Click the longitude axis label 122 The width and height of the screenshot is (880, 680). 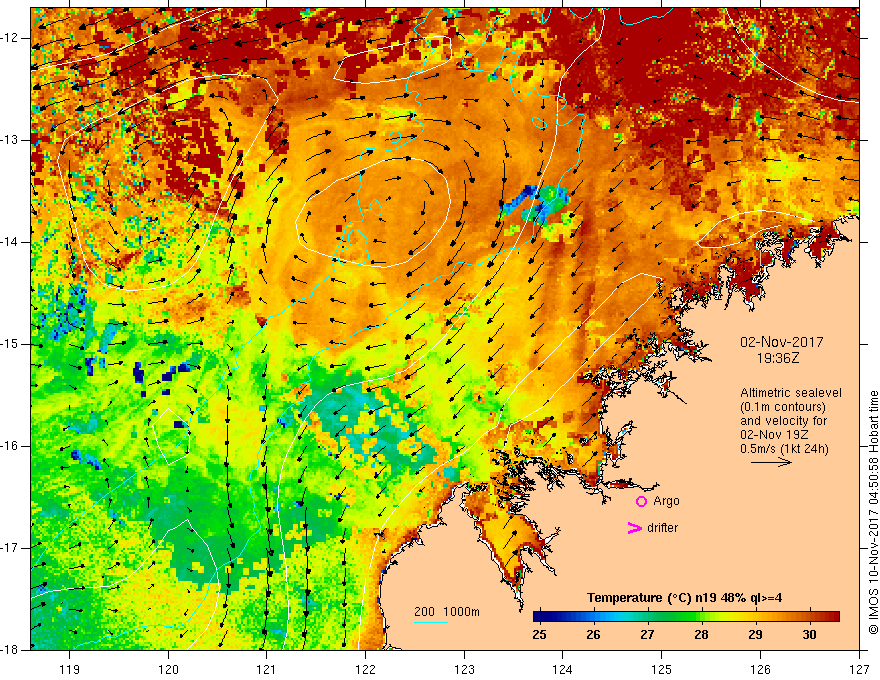tap(365, 669)
